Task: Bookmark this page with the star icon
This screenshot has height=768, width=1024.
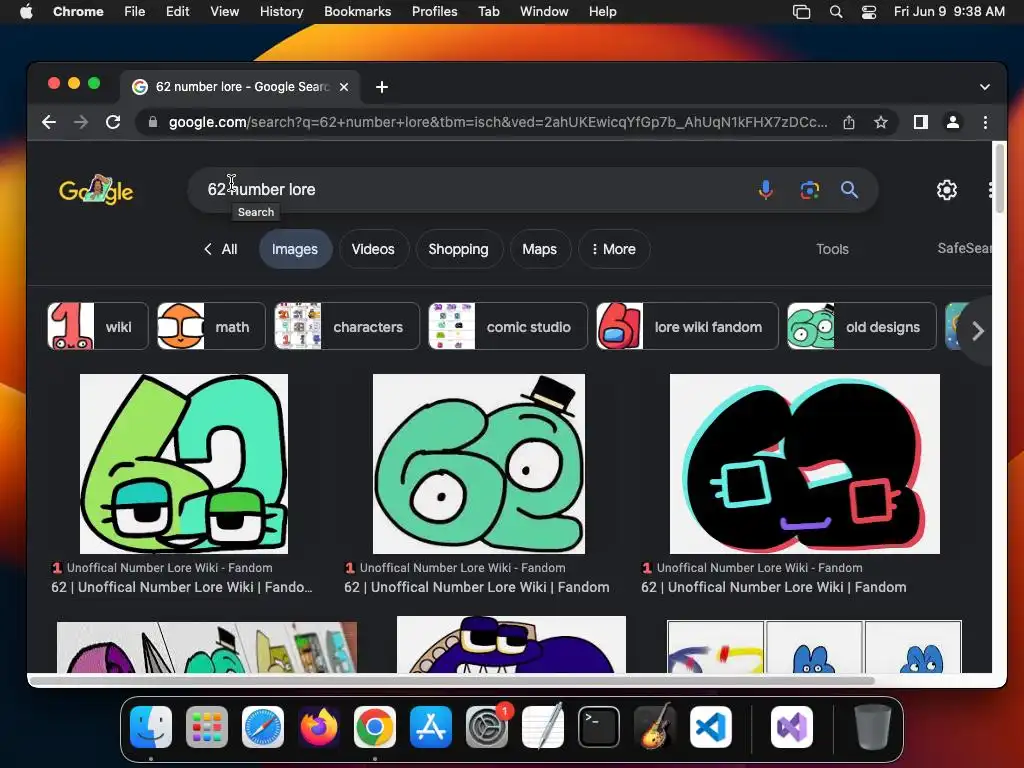Action: click(x=881, y=122)
